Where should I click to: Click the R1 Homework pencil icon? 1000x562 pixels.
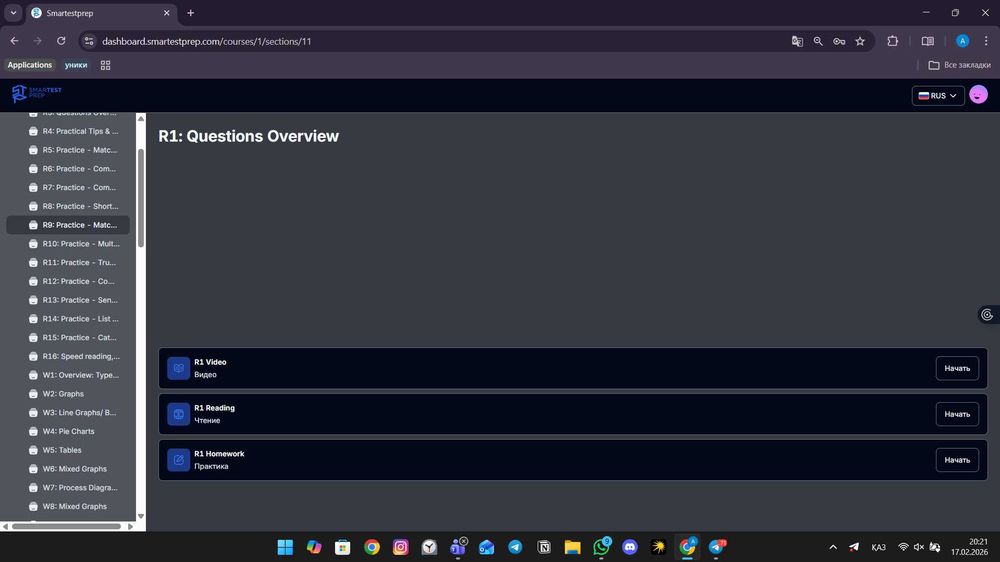(179, 460)
